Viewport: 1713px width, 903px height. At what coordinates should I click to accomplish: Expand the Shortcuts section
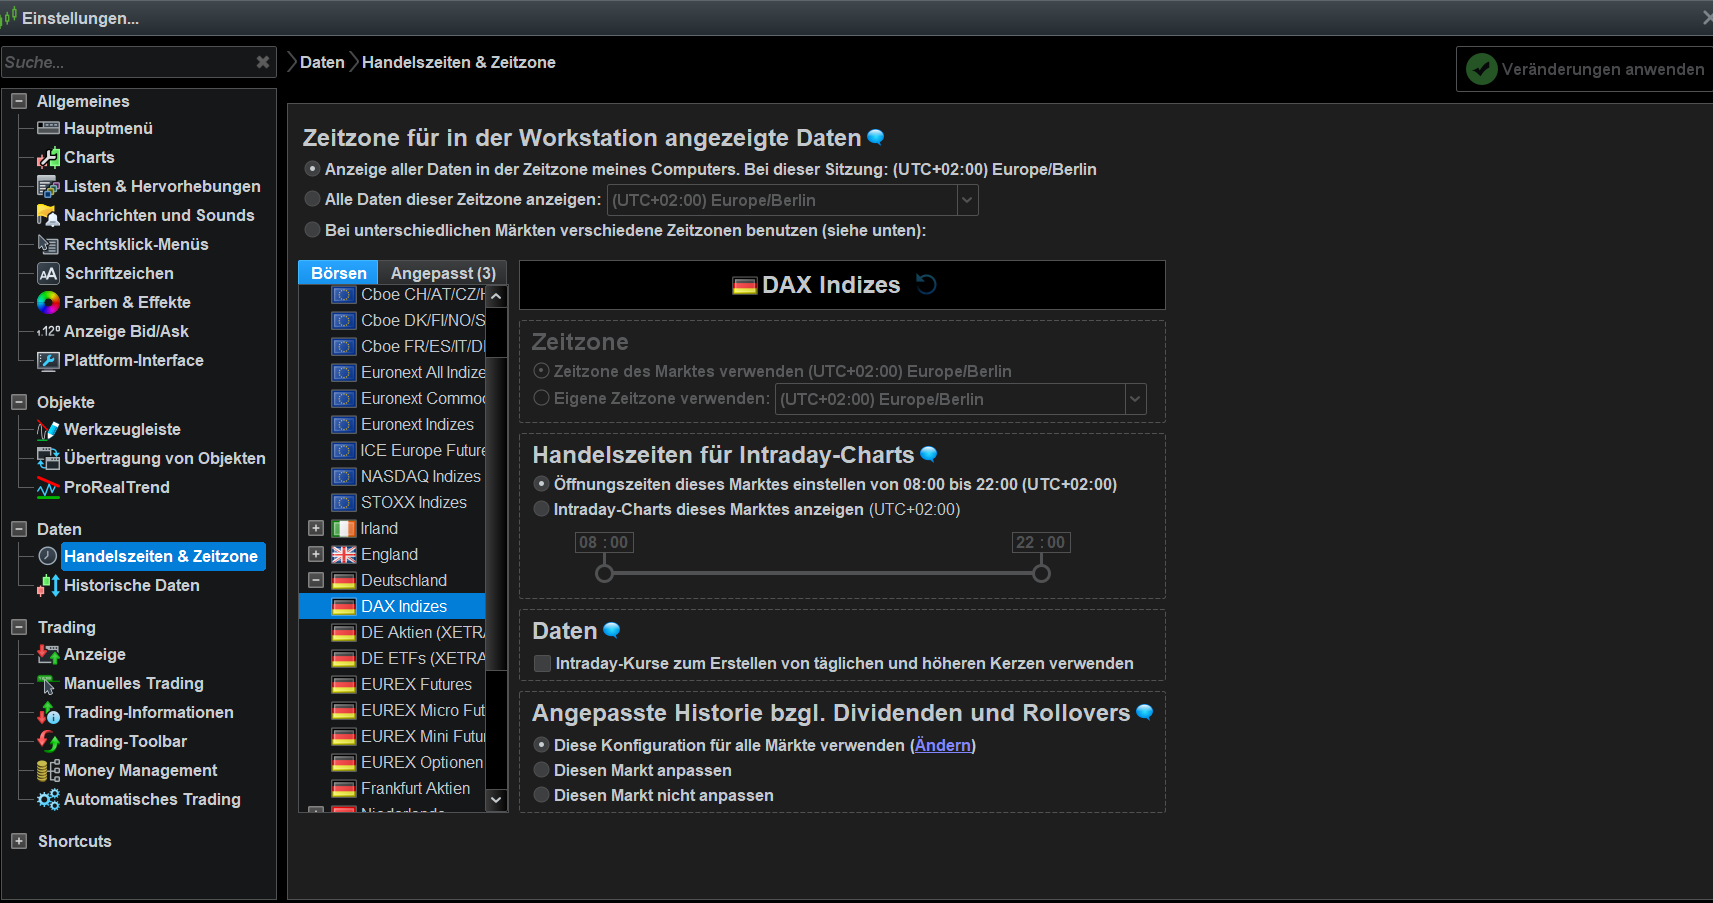(x=19, y=841)
